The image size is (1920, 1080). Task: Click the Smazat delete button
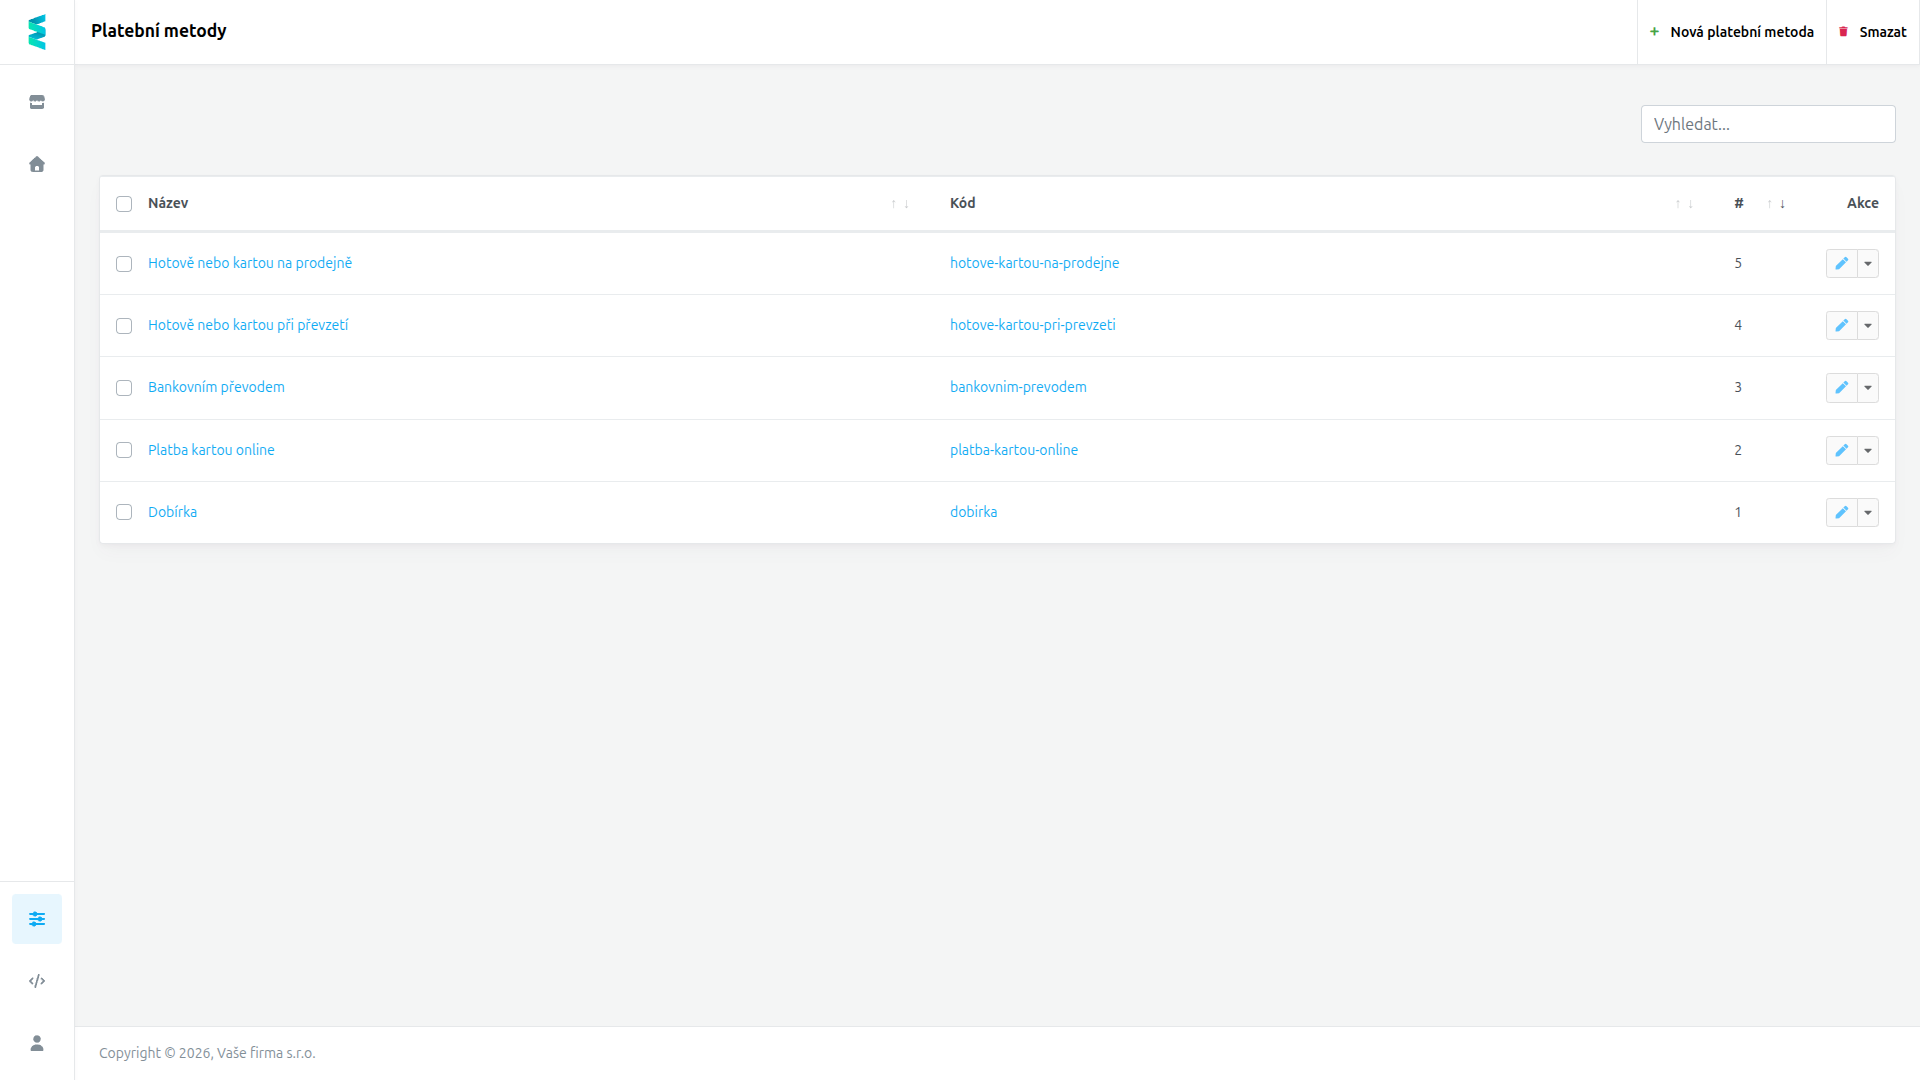coord(1873,32)
